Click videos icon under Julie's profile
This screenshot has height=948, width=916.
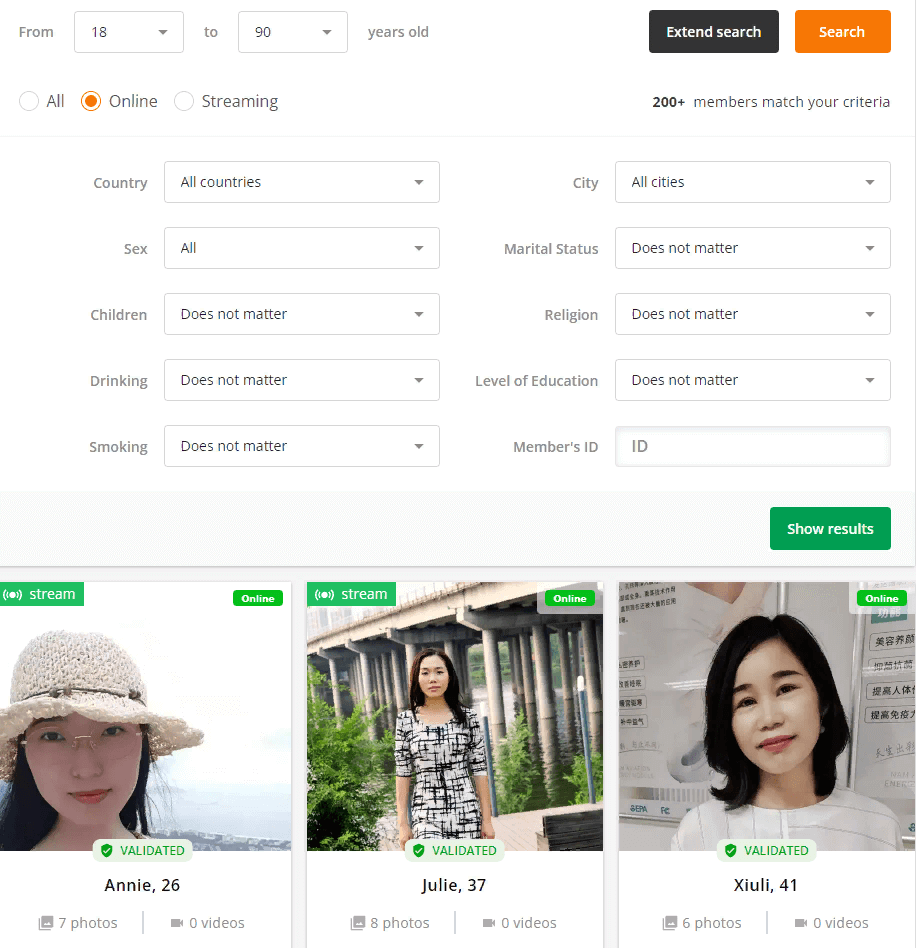point(489,923)
